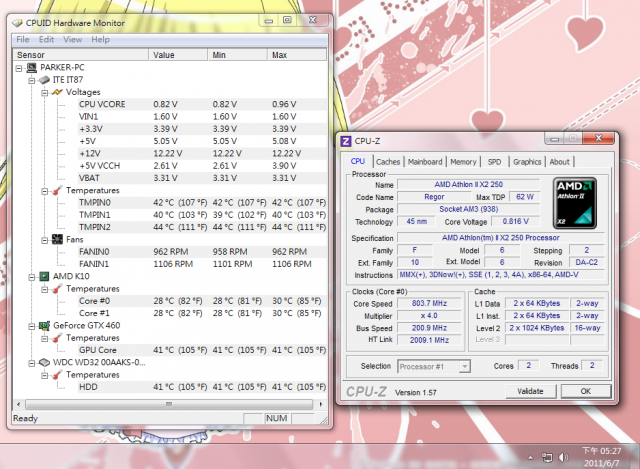Click the OK button in CPU-Z
Image resolution: width=640 pixels, height=469 pixels.
tap(586, 391)
